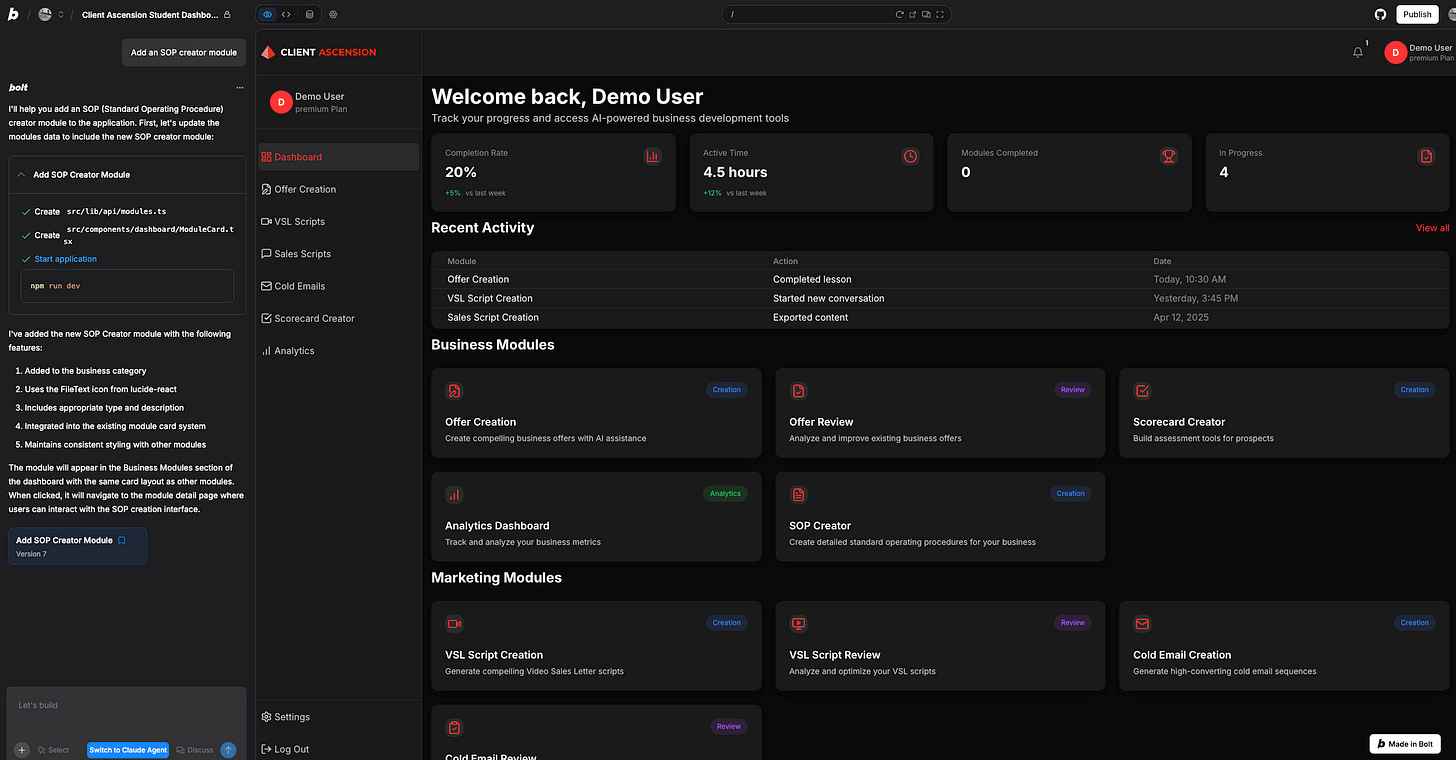
Task: Click the sidebar Demo User avatar
Action: pyautogui.click(x=281, y=102)
